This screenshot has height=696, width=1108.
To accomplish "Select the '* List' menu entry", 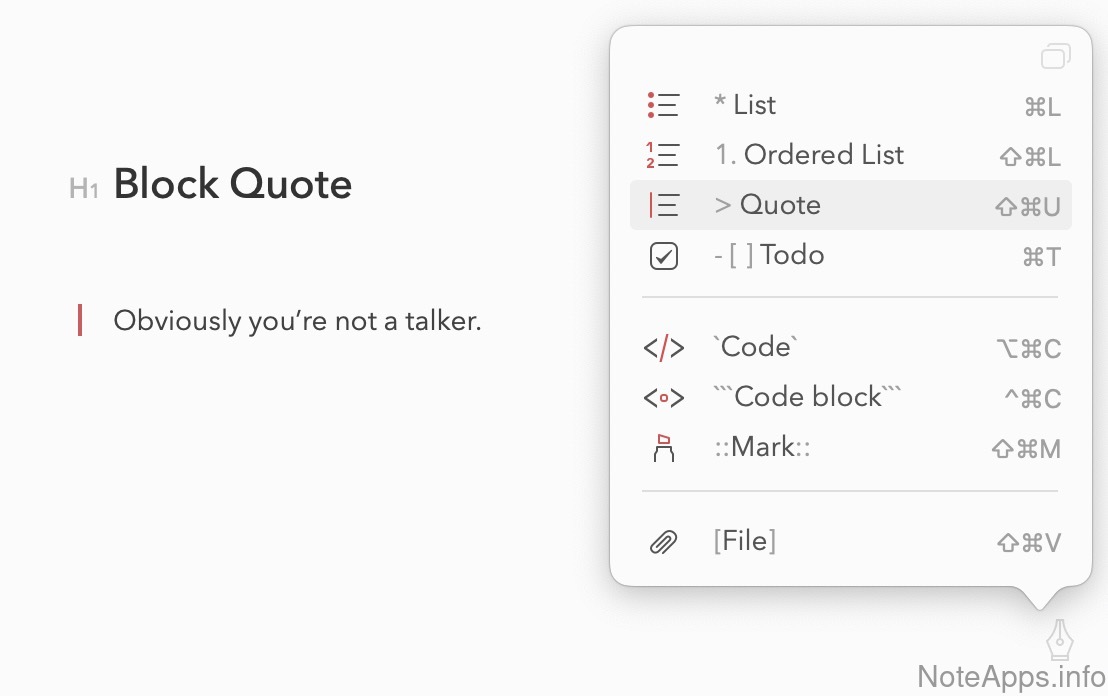I will point(745,105).
